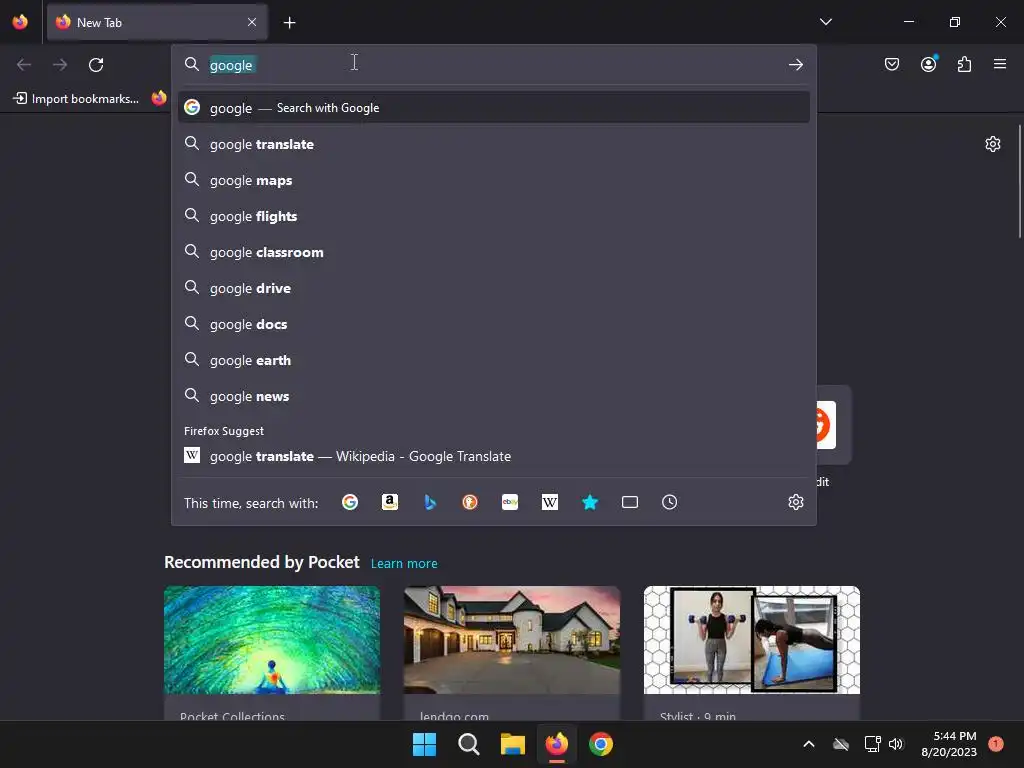Choose the google news suggestion

point(494,396)
